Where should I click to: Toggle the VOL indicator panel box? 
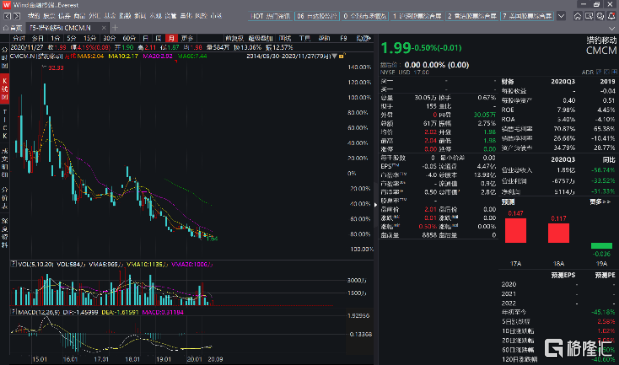pyautogui.click(x=13, y=264)
